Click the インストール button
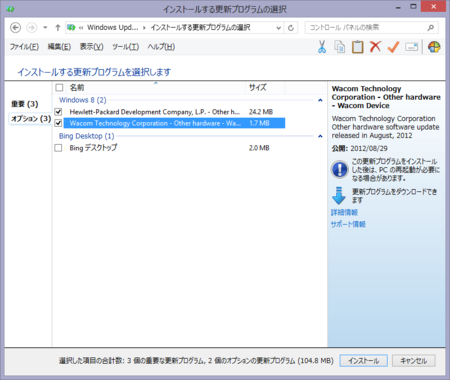 coord(364,361)
